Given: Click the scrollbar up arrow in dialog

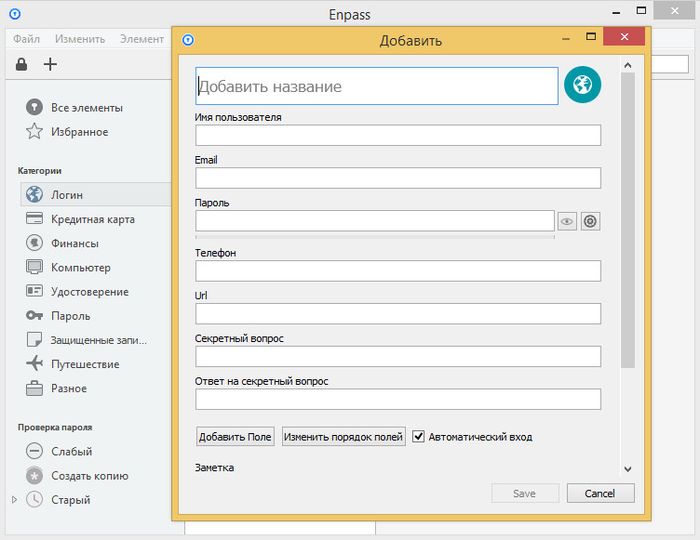Looking at the screenshot, I should pos(628,66).
